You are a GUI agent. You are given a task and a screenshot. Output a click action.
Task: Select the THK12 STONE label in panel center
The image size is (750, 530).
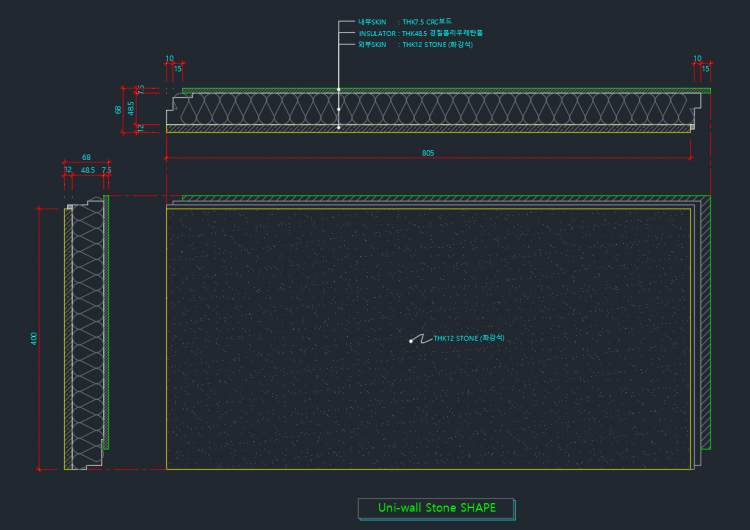468,339
